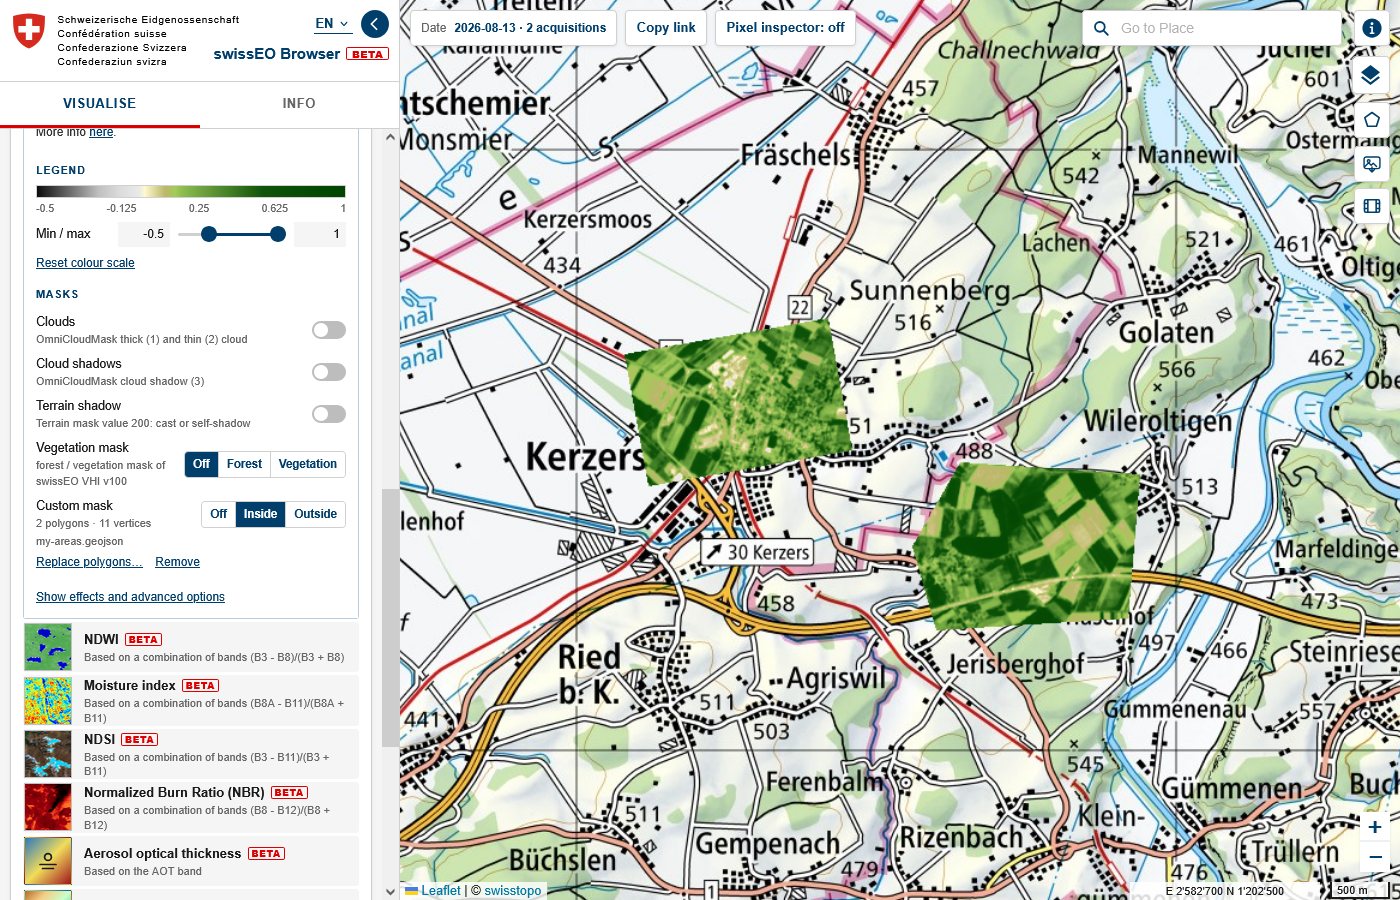This screenshot has width=1400, height=900.
Task: Enable the Cloud shadows mask toggle
Action: (x=329, y=372)
